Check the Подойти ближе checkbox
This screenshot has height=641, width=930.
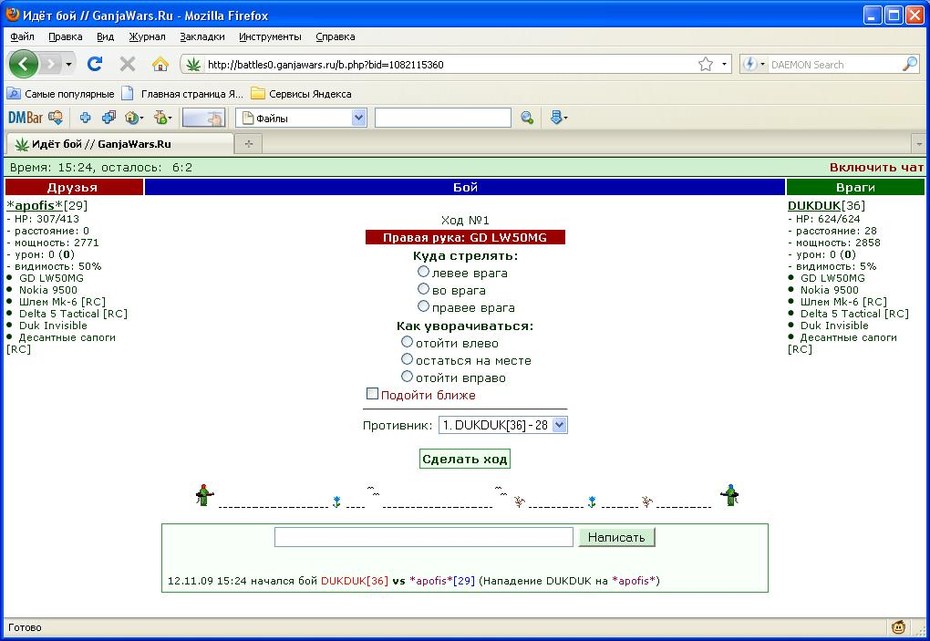(x=372, y=394)
